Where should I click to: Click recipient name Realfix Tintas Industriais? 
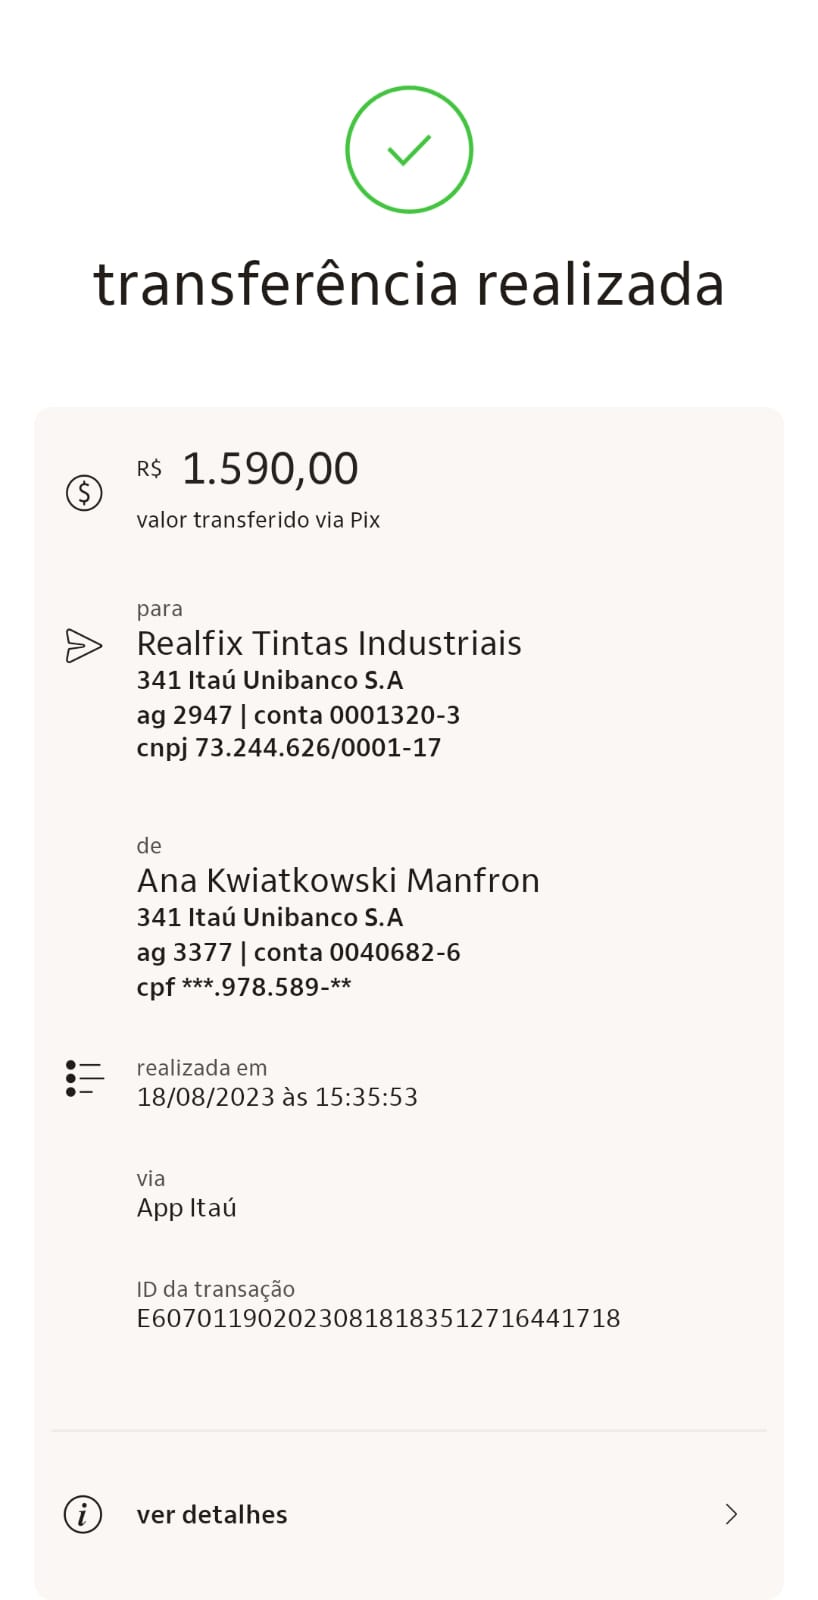(329, 643)
